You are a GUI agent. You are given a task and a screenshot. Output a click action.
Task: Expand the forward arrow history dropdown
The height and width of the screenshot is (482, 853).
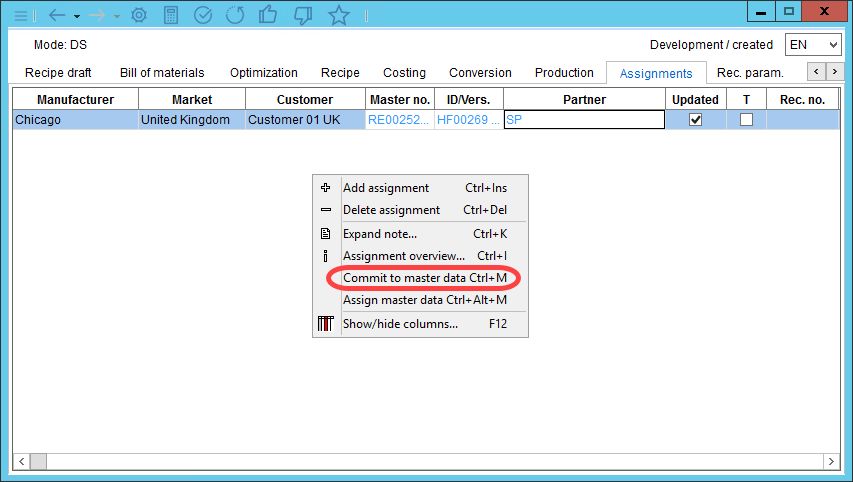[x=116, y=16]
